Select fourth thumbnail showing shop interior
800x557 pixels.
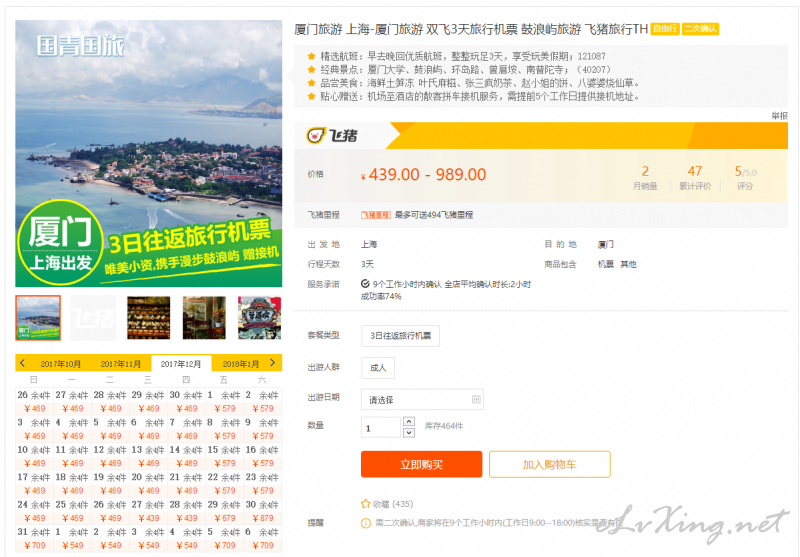[x=204, y=318]
